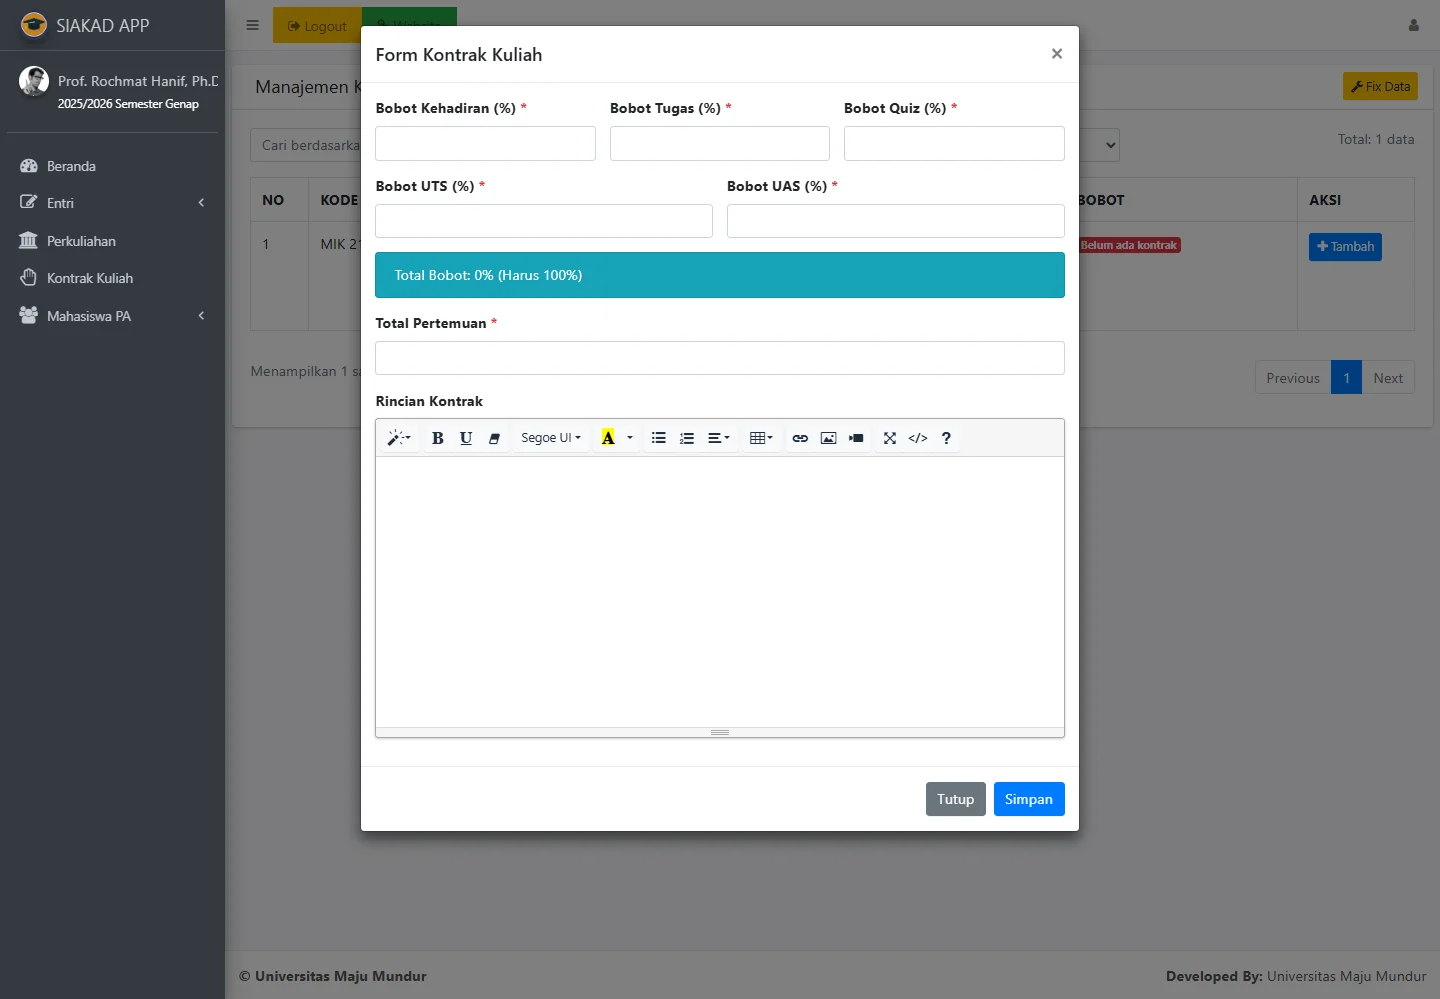
Task: Click the insert picture icon
Action: tap(828, 438)
